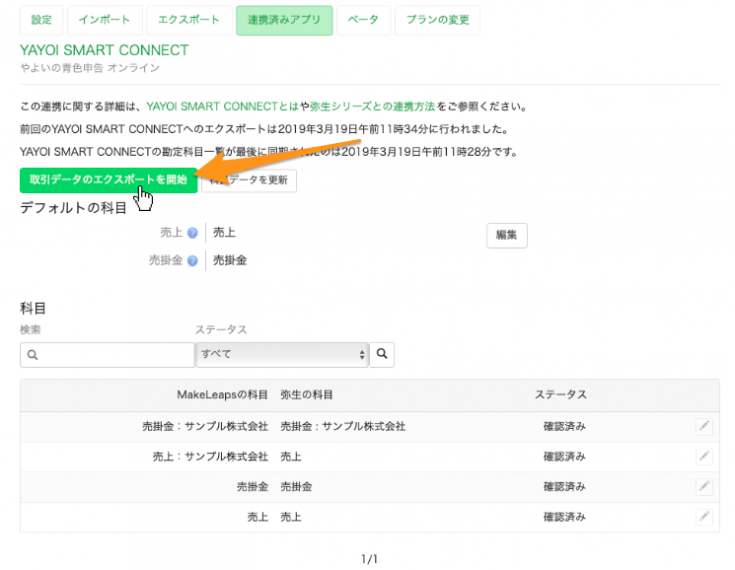Select the 連携済みアプリ tab
Viewport: 735px width, 570px height.
(x=284, y=20)
